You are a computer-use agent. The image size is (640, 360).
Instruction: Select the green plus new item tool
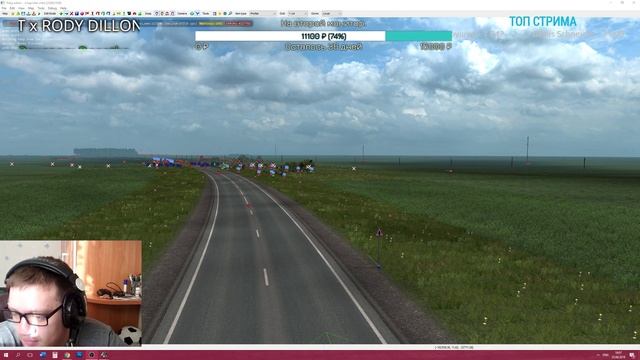(x=61, y=13)
